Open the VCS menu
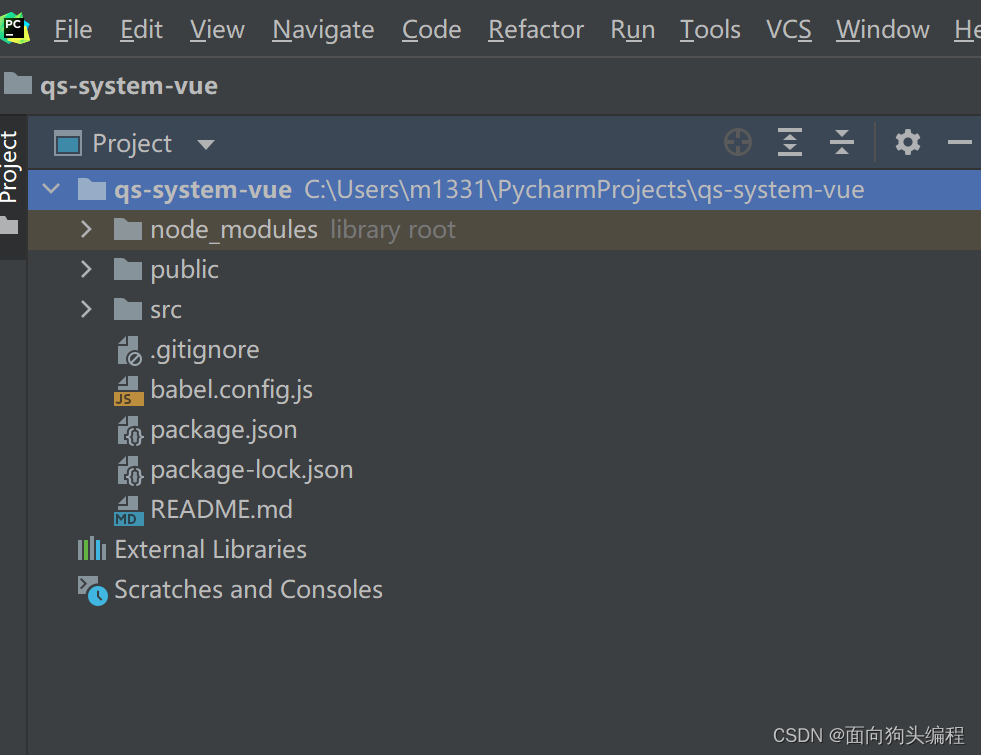Screen dimensions: 981x755 tap(788, 30)
